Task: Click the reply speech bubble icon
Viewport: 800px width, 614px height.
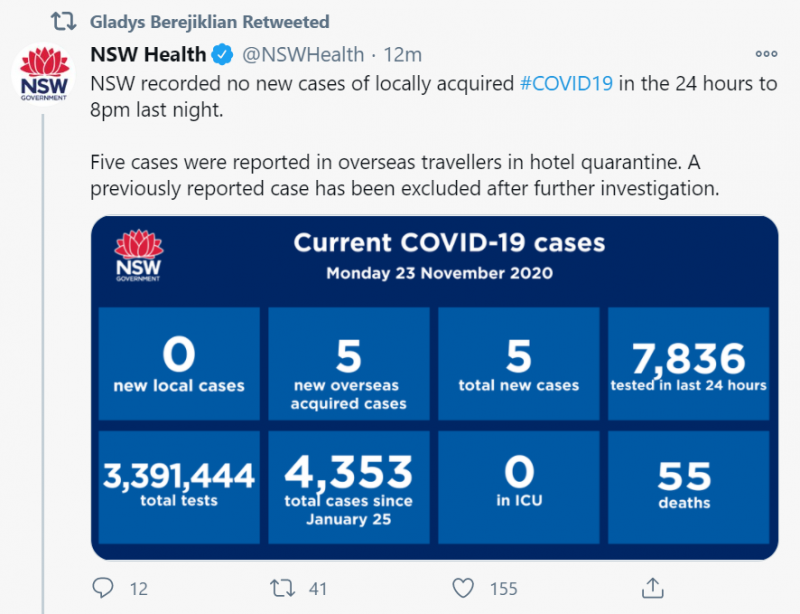Action: coord(103,588)
